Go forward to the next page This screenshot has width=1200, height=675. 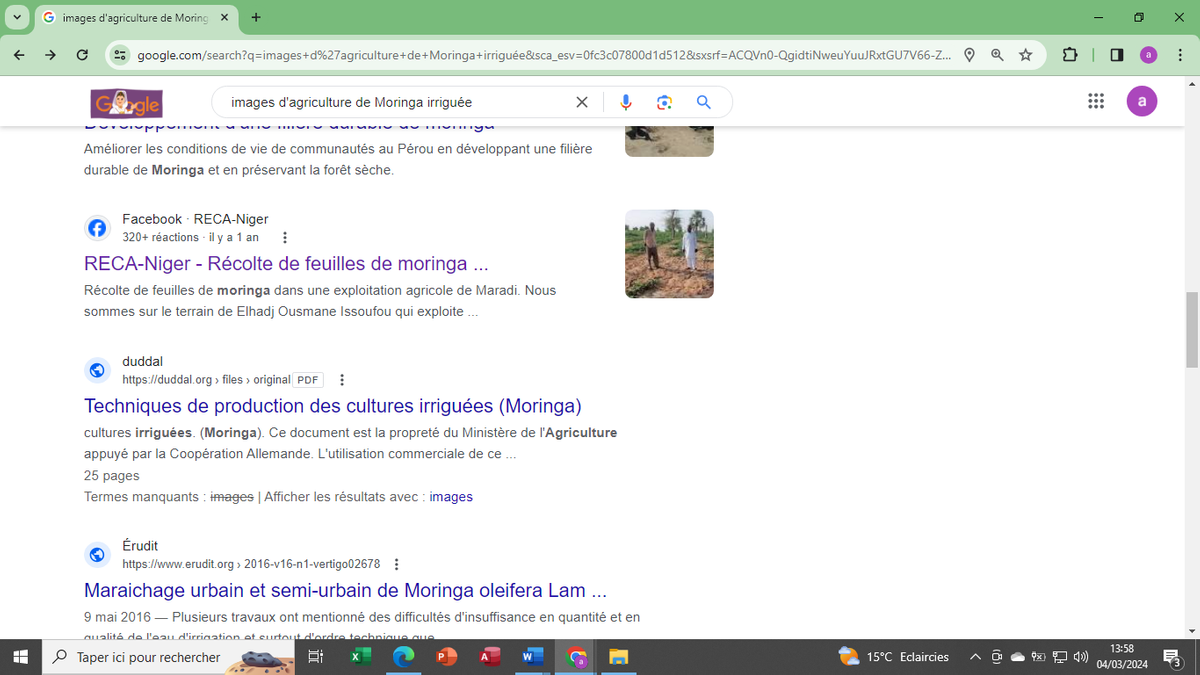click(x=51, y=55)
